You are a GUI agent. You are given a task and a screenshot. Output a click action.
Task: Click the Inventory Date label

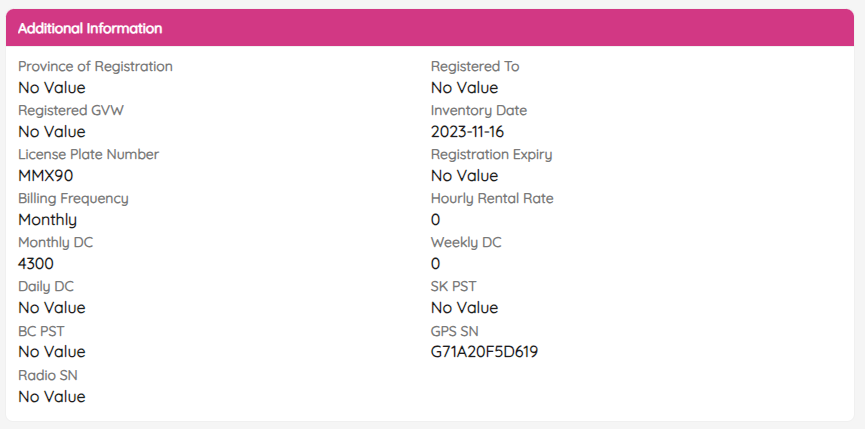[479, 110]
